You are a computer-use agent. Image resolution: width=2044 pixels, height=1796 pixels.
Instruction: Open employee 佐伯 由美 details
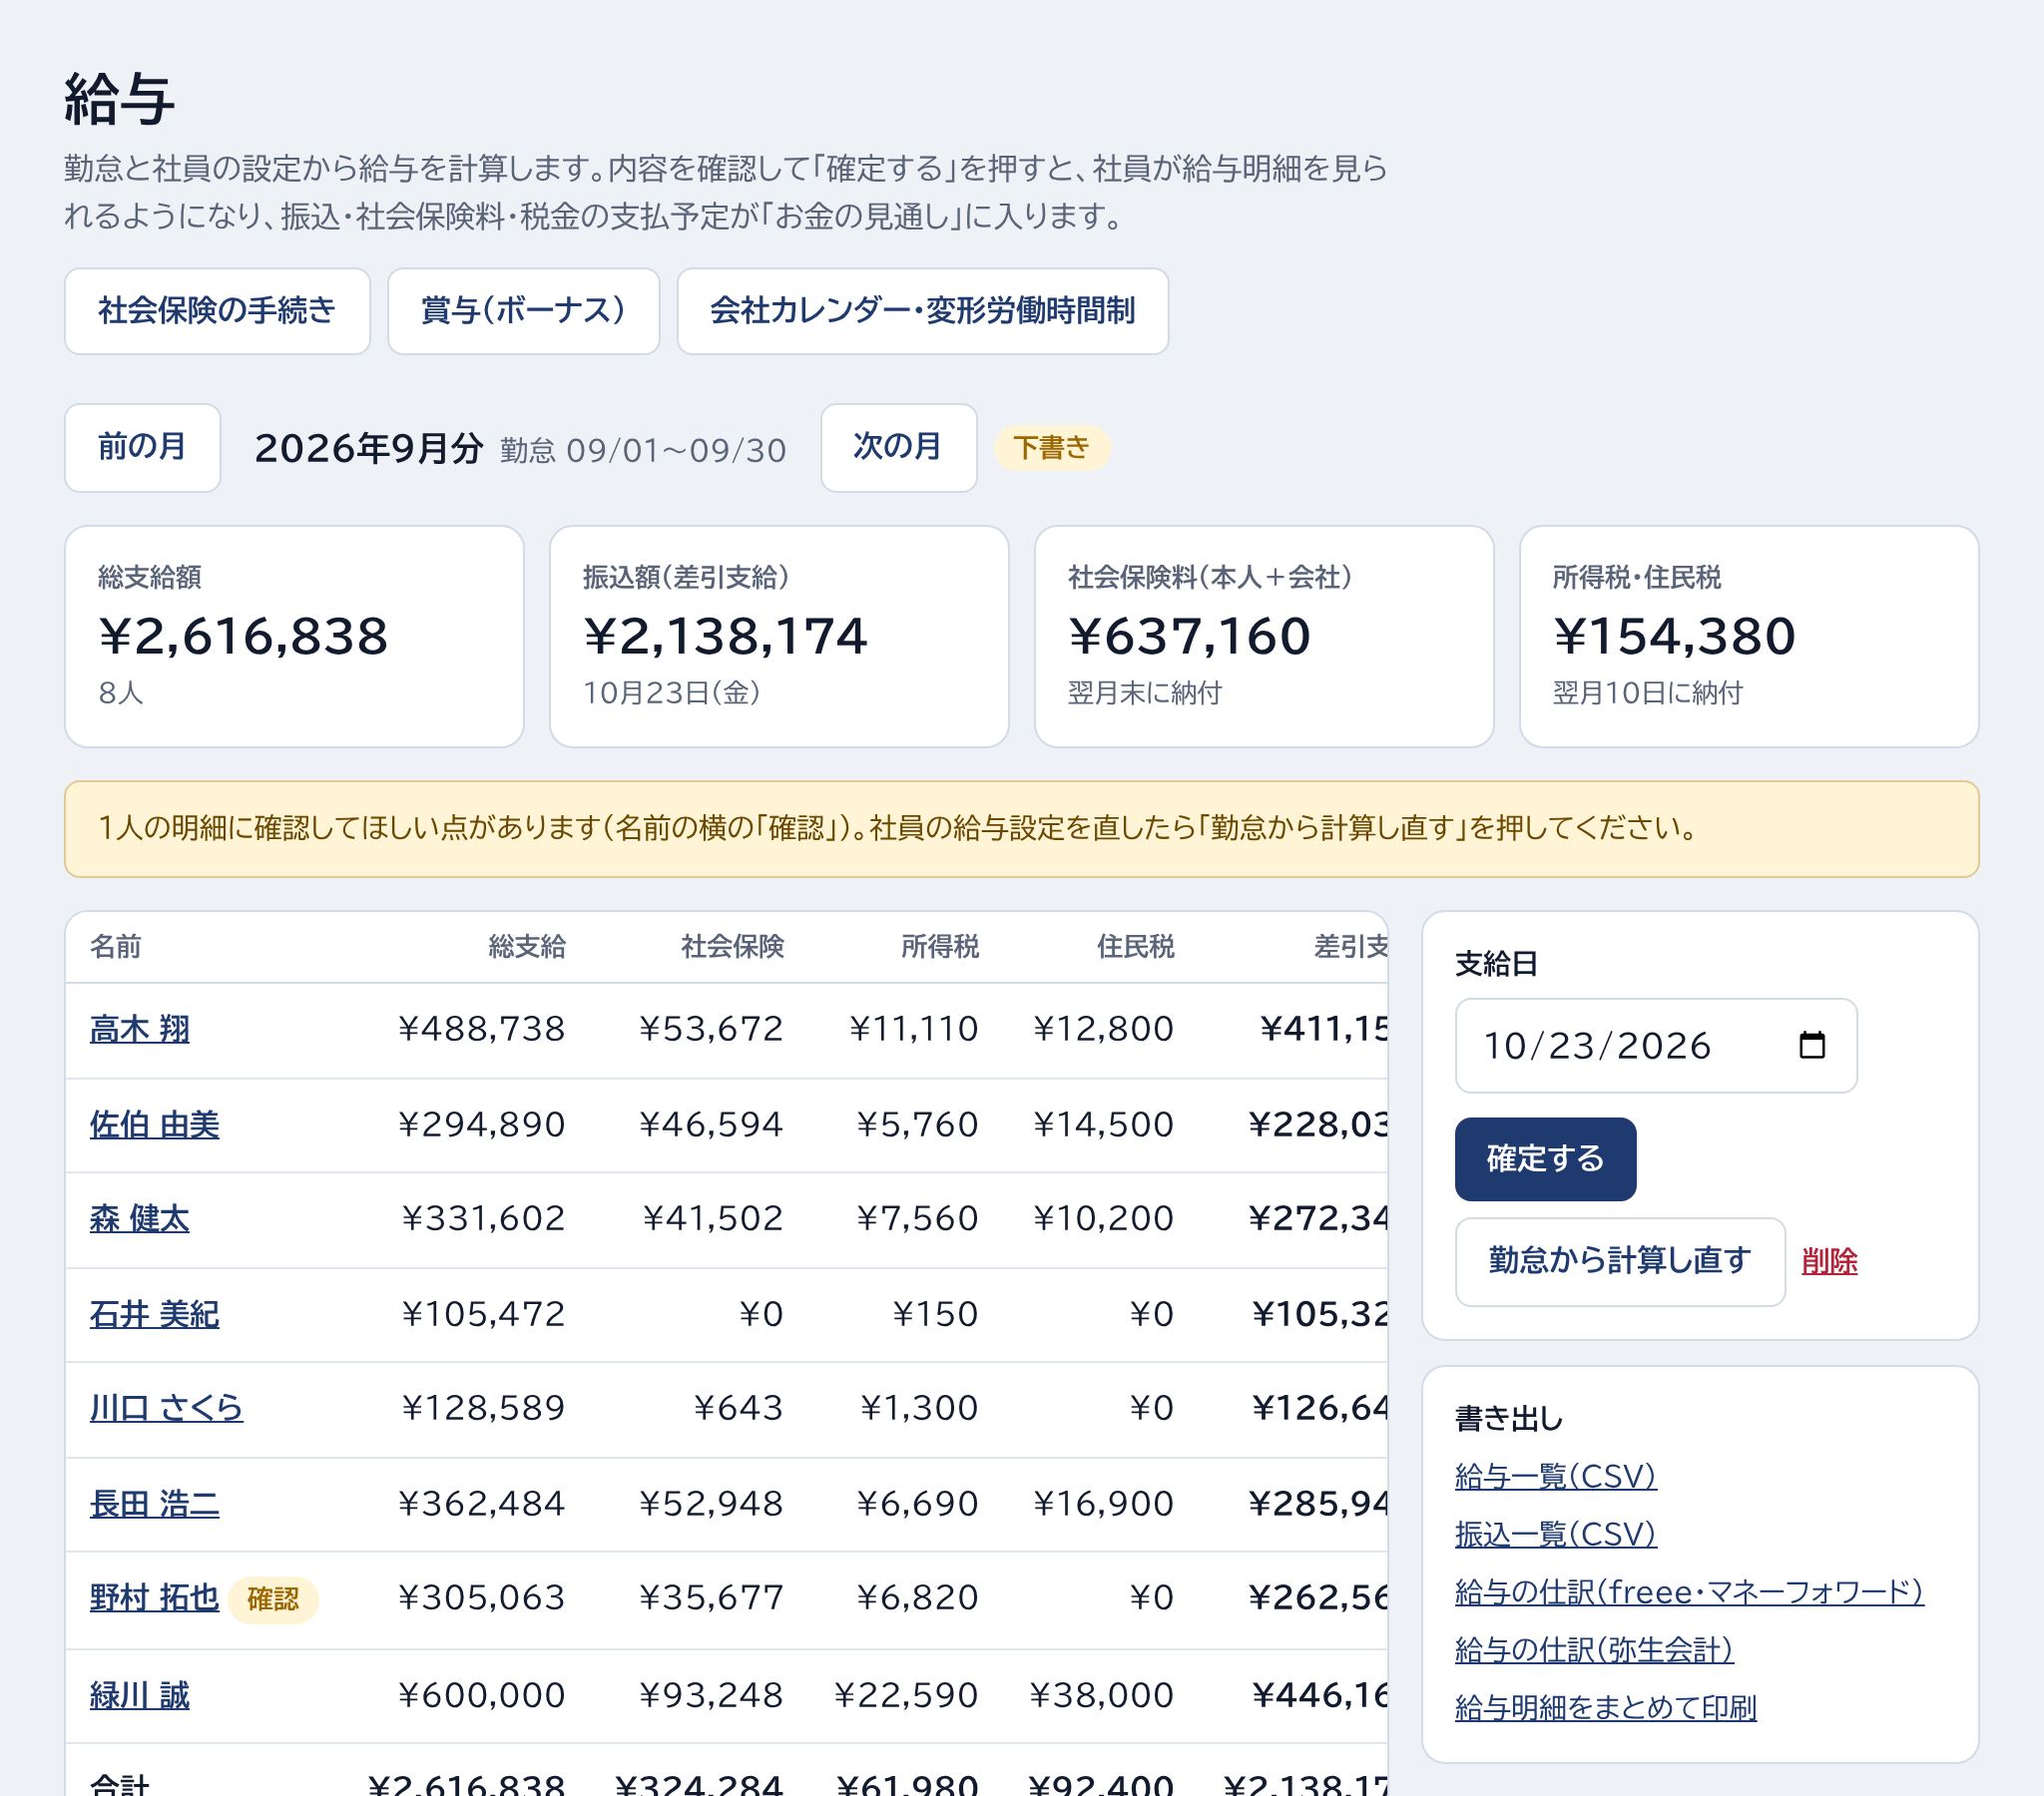[154, 1125]
